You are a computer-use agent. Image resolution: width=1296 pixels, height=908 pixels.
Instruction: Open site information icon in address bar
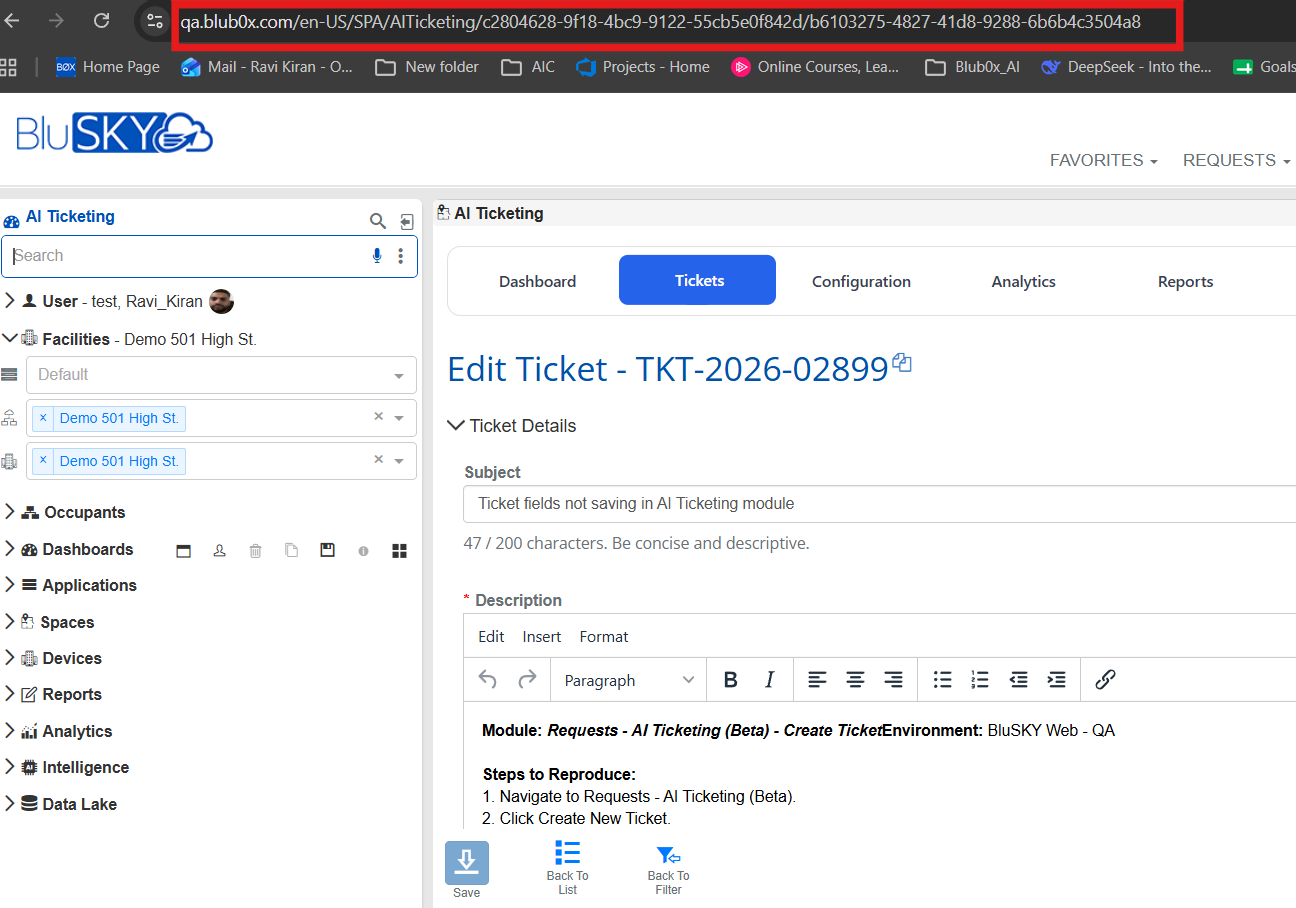[x=154, y=21]
